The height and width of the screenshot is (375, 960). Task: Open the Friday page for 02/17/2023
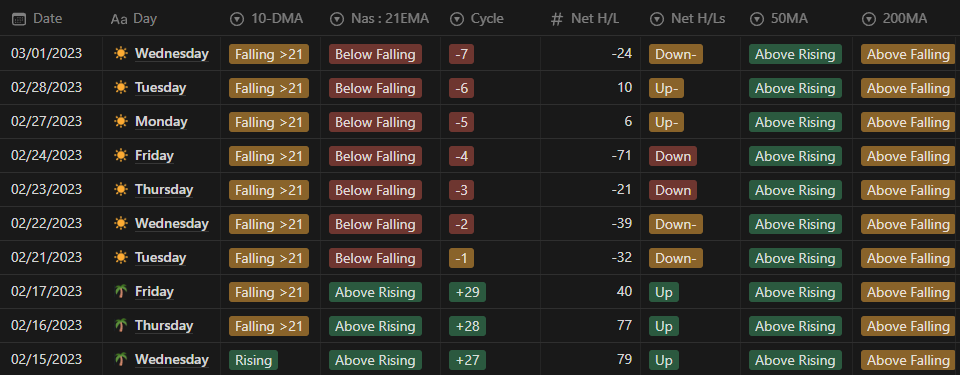(154, 292)
